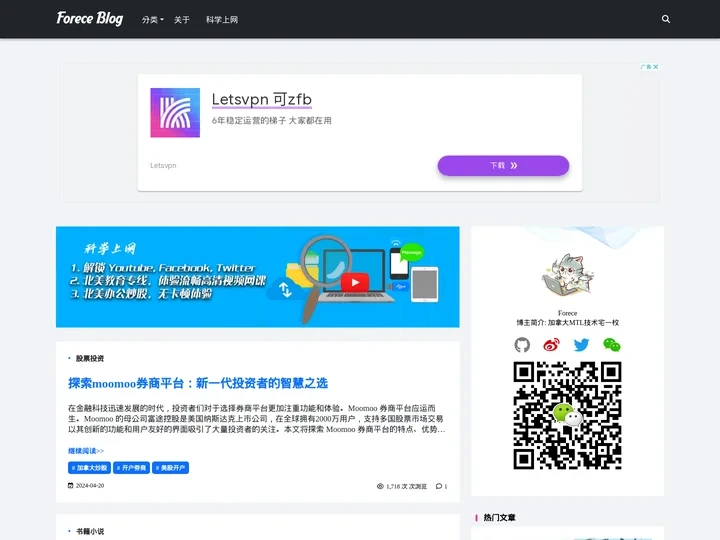Click the Forece author name in the sidebar
This screenshot has width=720, height=540.
(568, 313)
